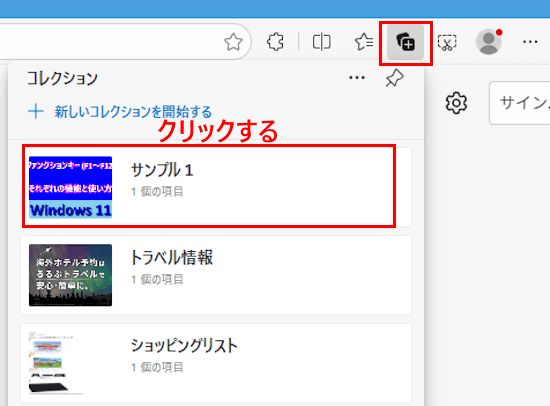Open the トラベル情報 collection

[216, 275]
